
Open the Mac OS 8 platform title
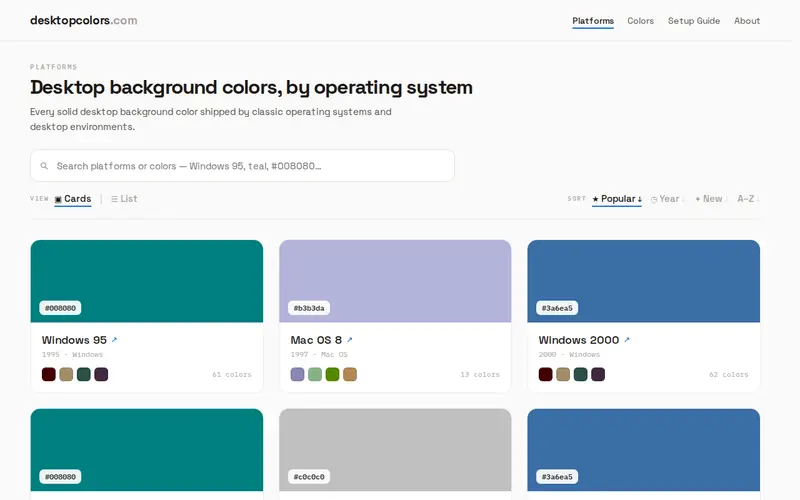tap(316, 340)
